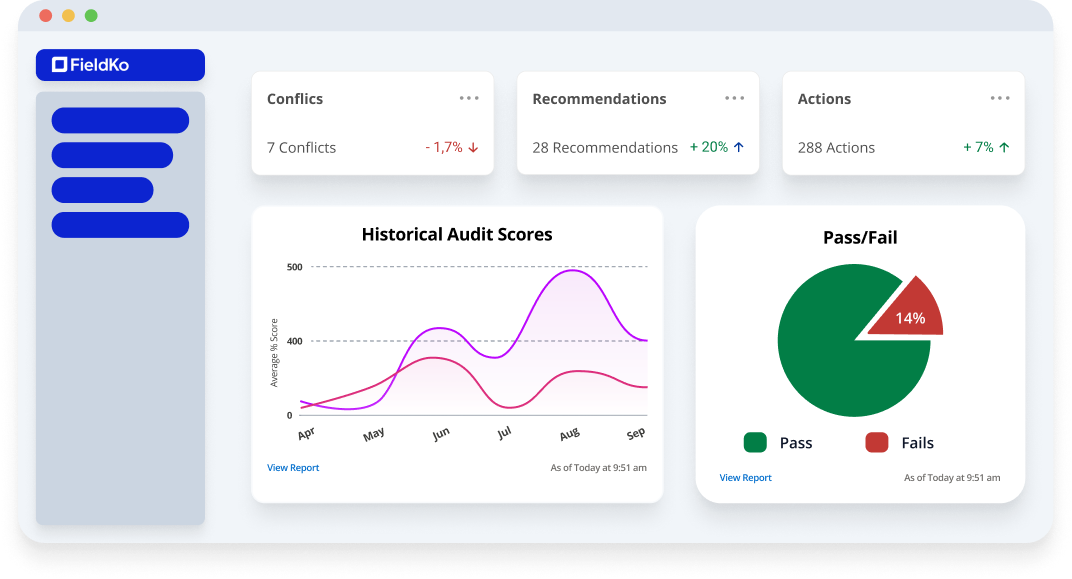Click the Pass/Fail heading
This screenshot has height=579, width=1072.
click(860, 237)
